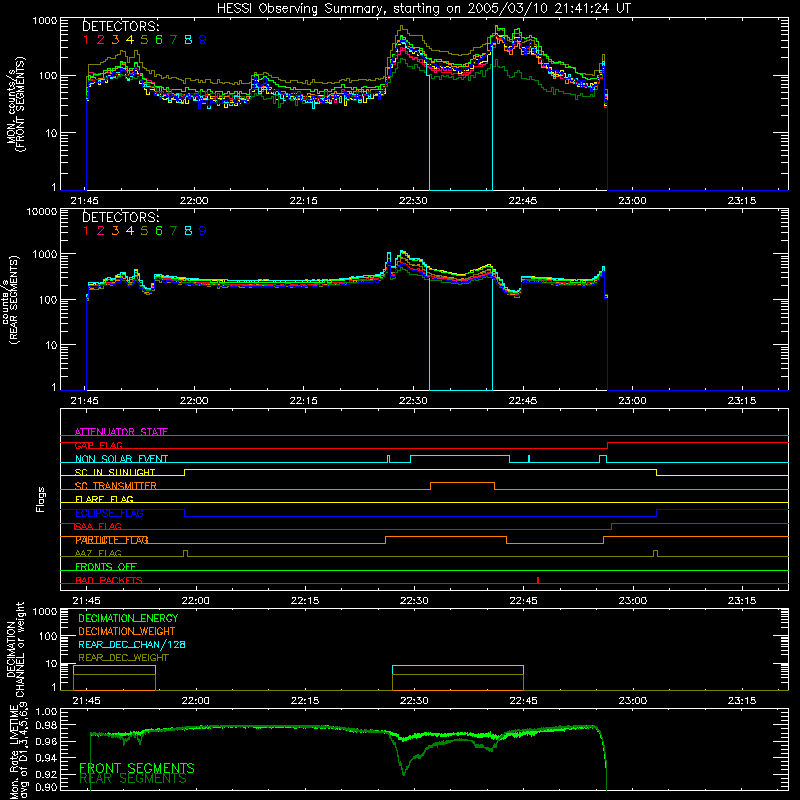800x800 pixels.
Task: Click FRONT SEGMENTS legend in livetime plot
Action: tap(137, 768)
